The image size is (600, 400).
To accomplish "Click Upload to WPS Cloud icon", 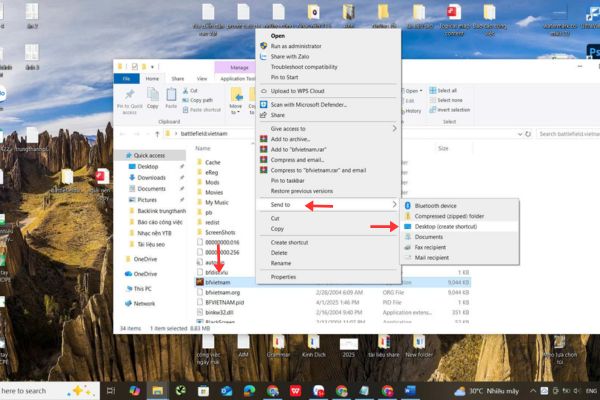I will click(264, 91).
